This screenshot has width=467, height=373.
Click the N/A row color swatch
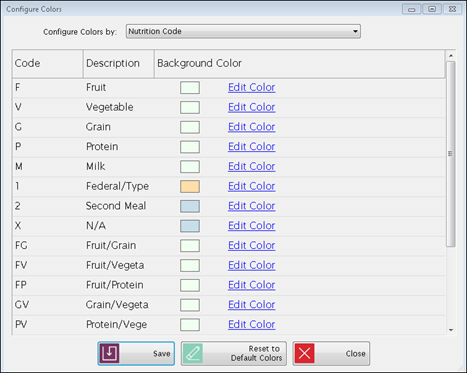pyautogui.click(x=190, y=226)
